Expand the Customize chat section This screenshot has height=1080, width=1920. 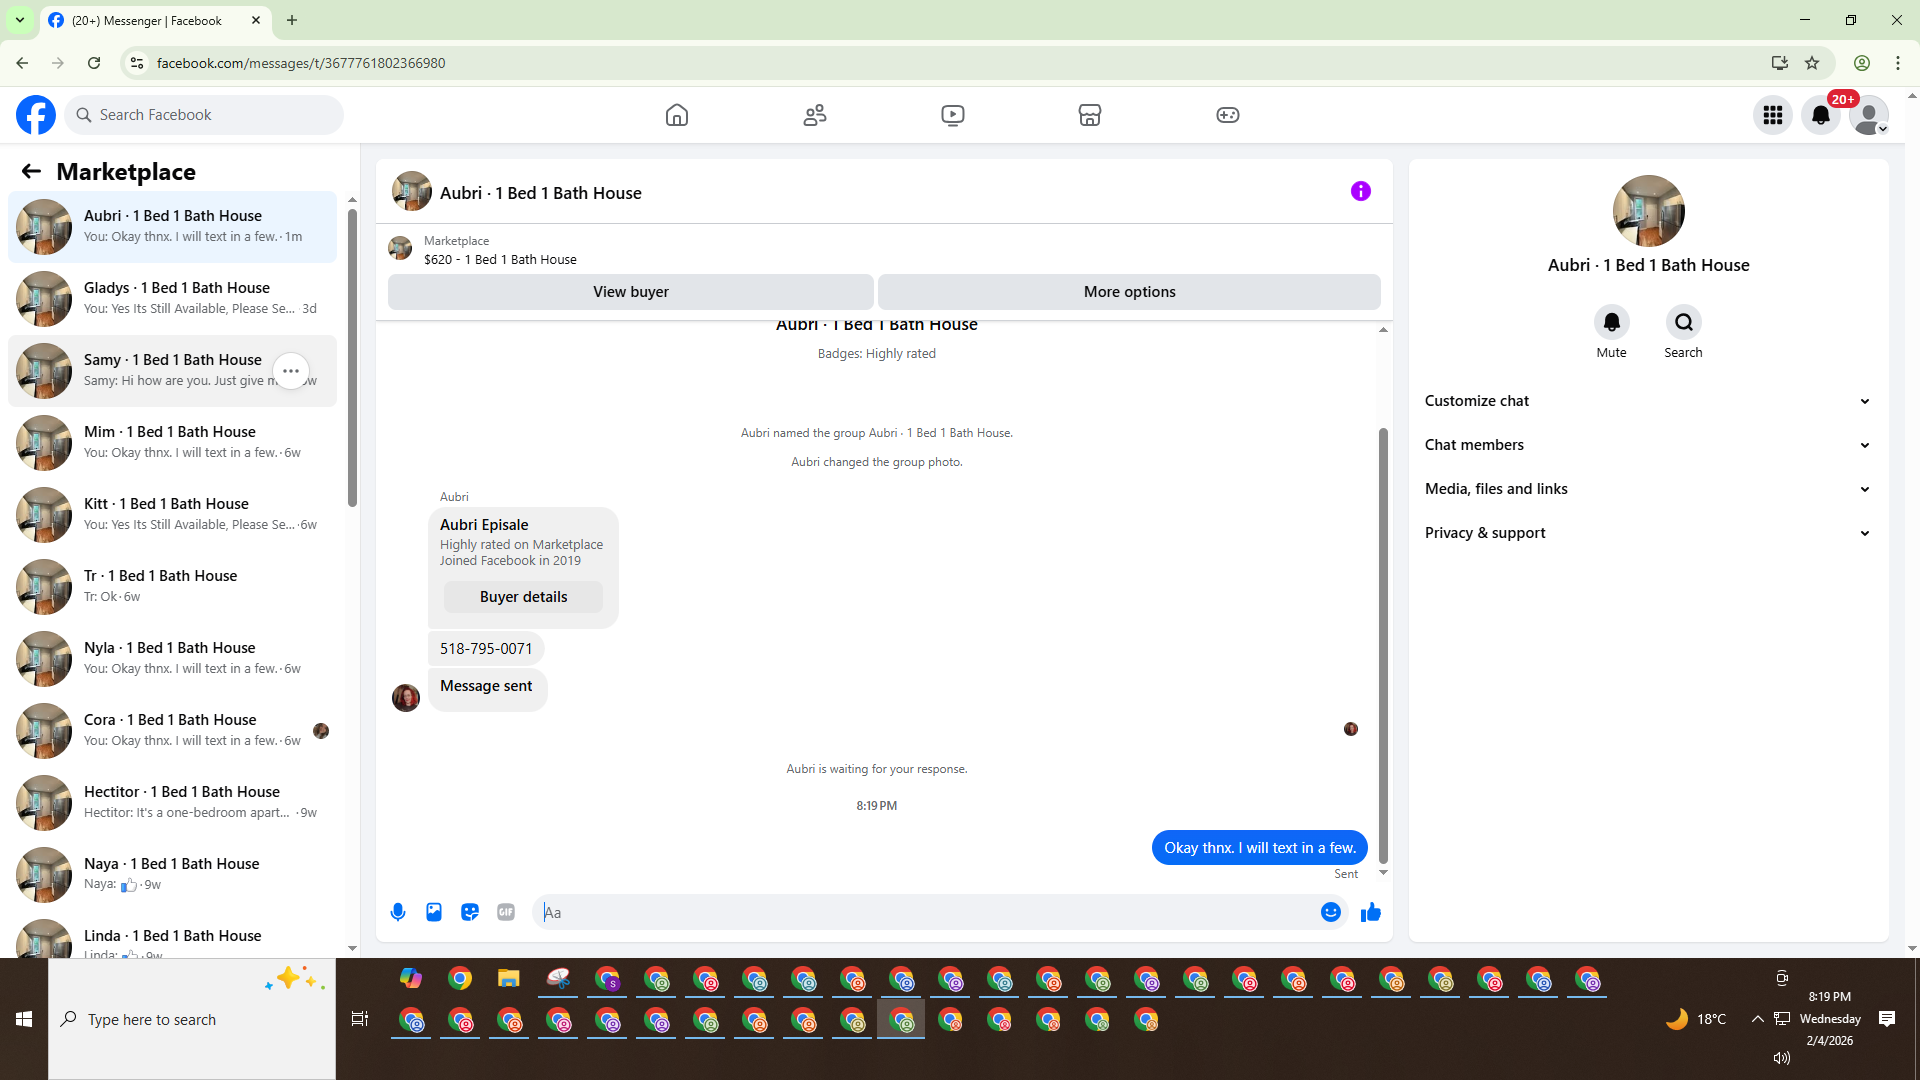click(x=1647, y=401)
